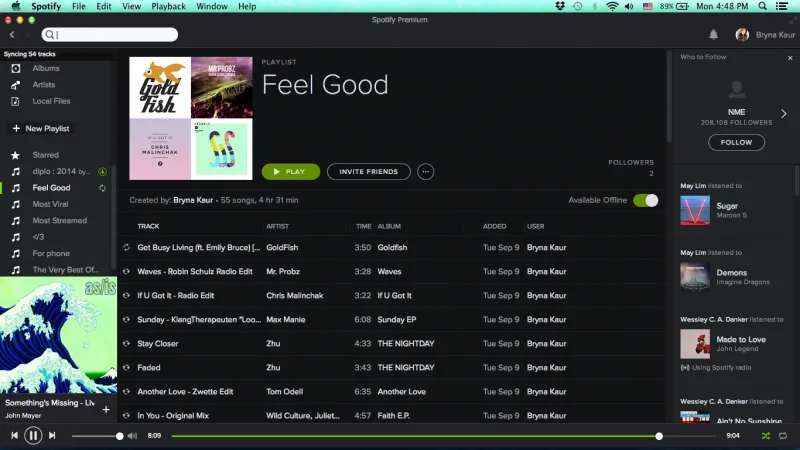
Task: Open the notifications bell
Action: [714, 34]
